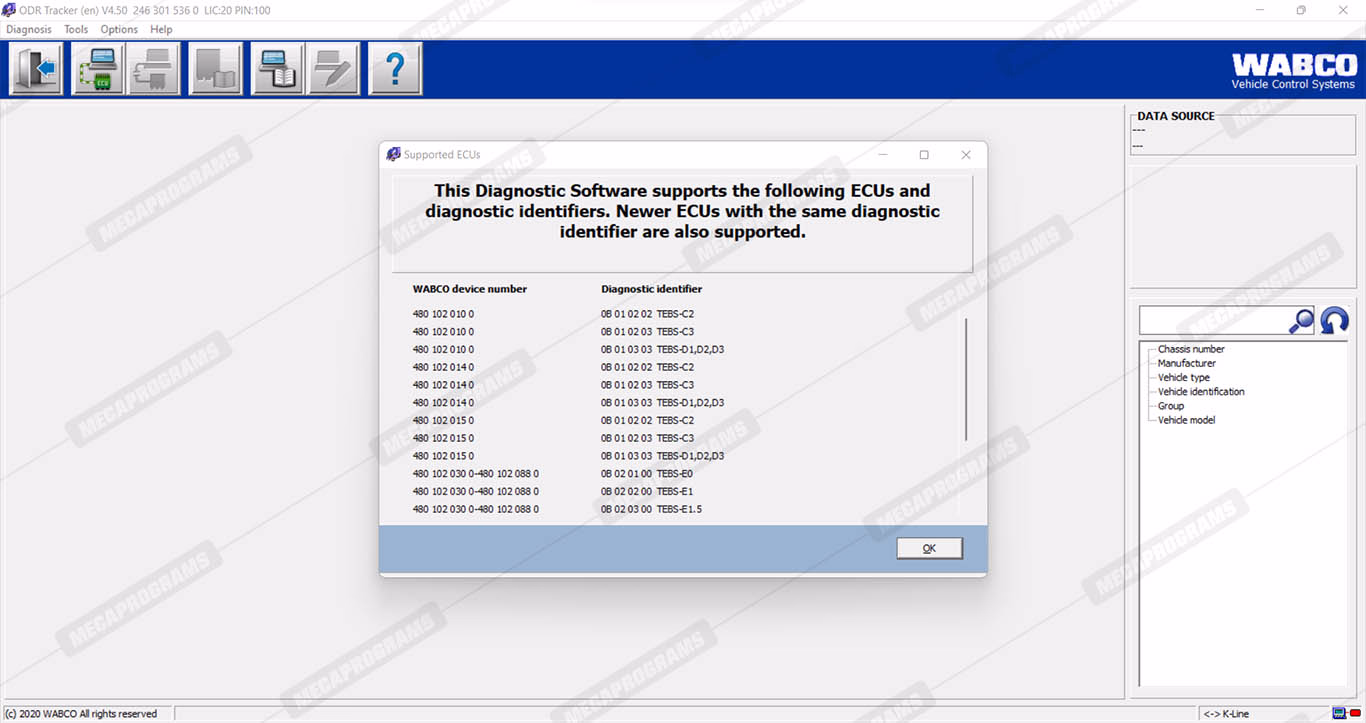The width and height of the screenshot is (1366, 723).
Task: Click the blue reset arrow icon
Action: click(1334, 321)
